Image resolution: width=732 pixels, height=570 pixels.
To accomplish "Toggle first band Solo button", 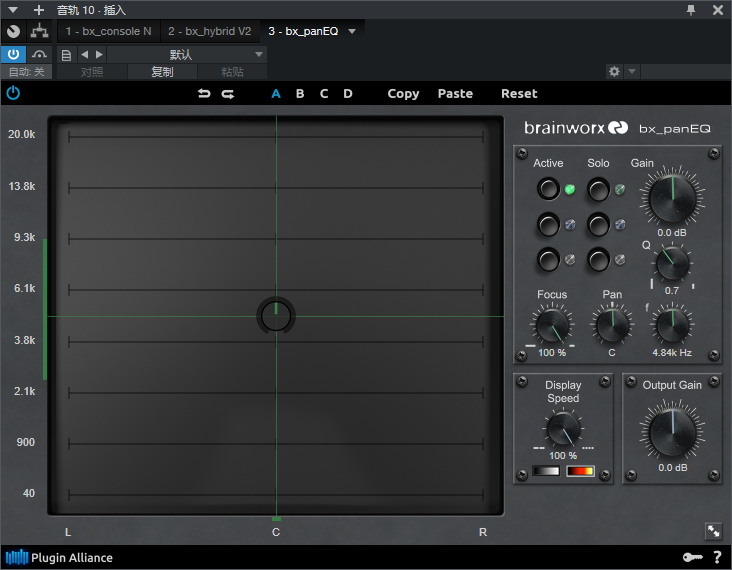I will coord(598,189).
